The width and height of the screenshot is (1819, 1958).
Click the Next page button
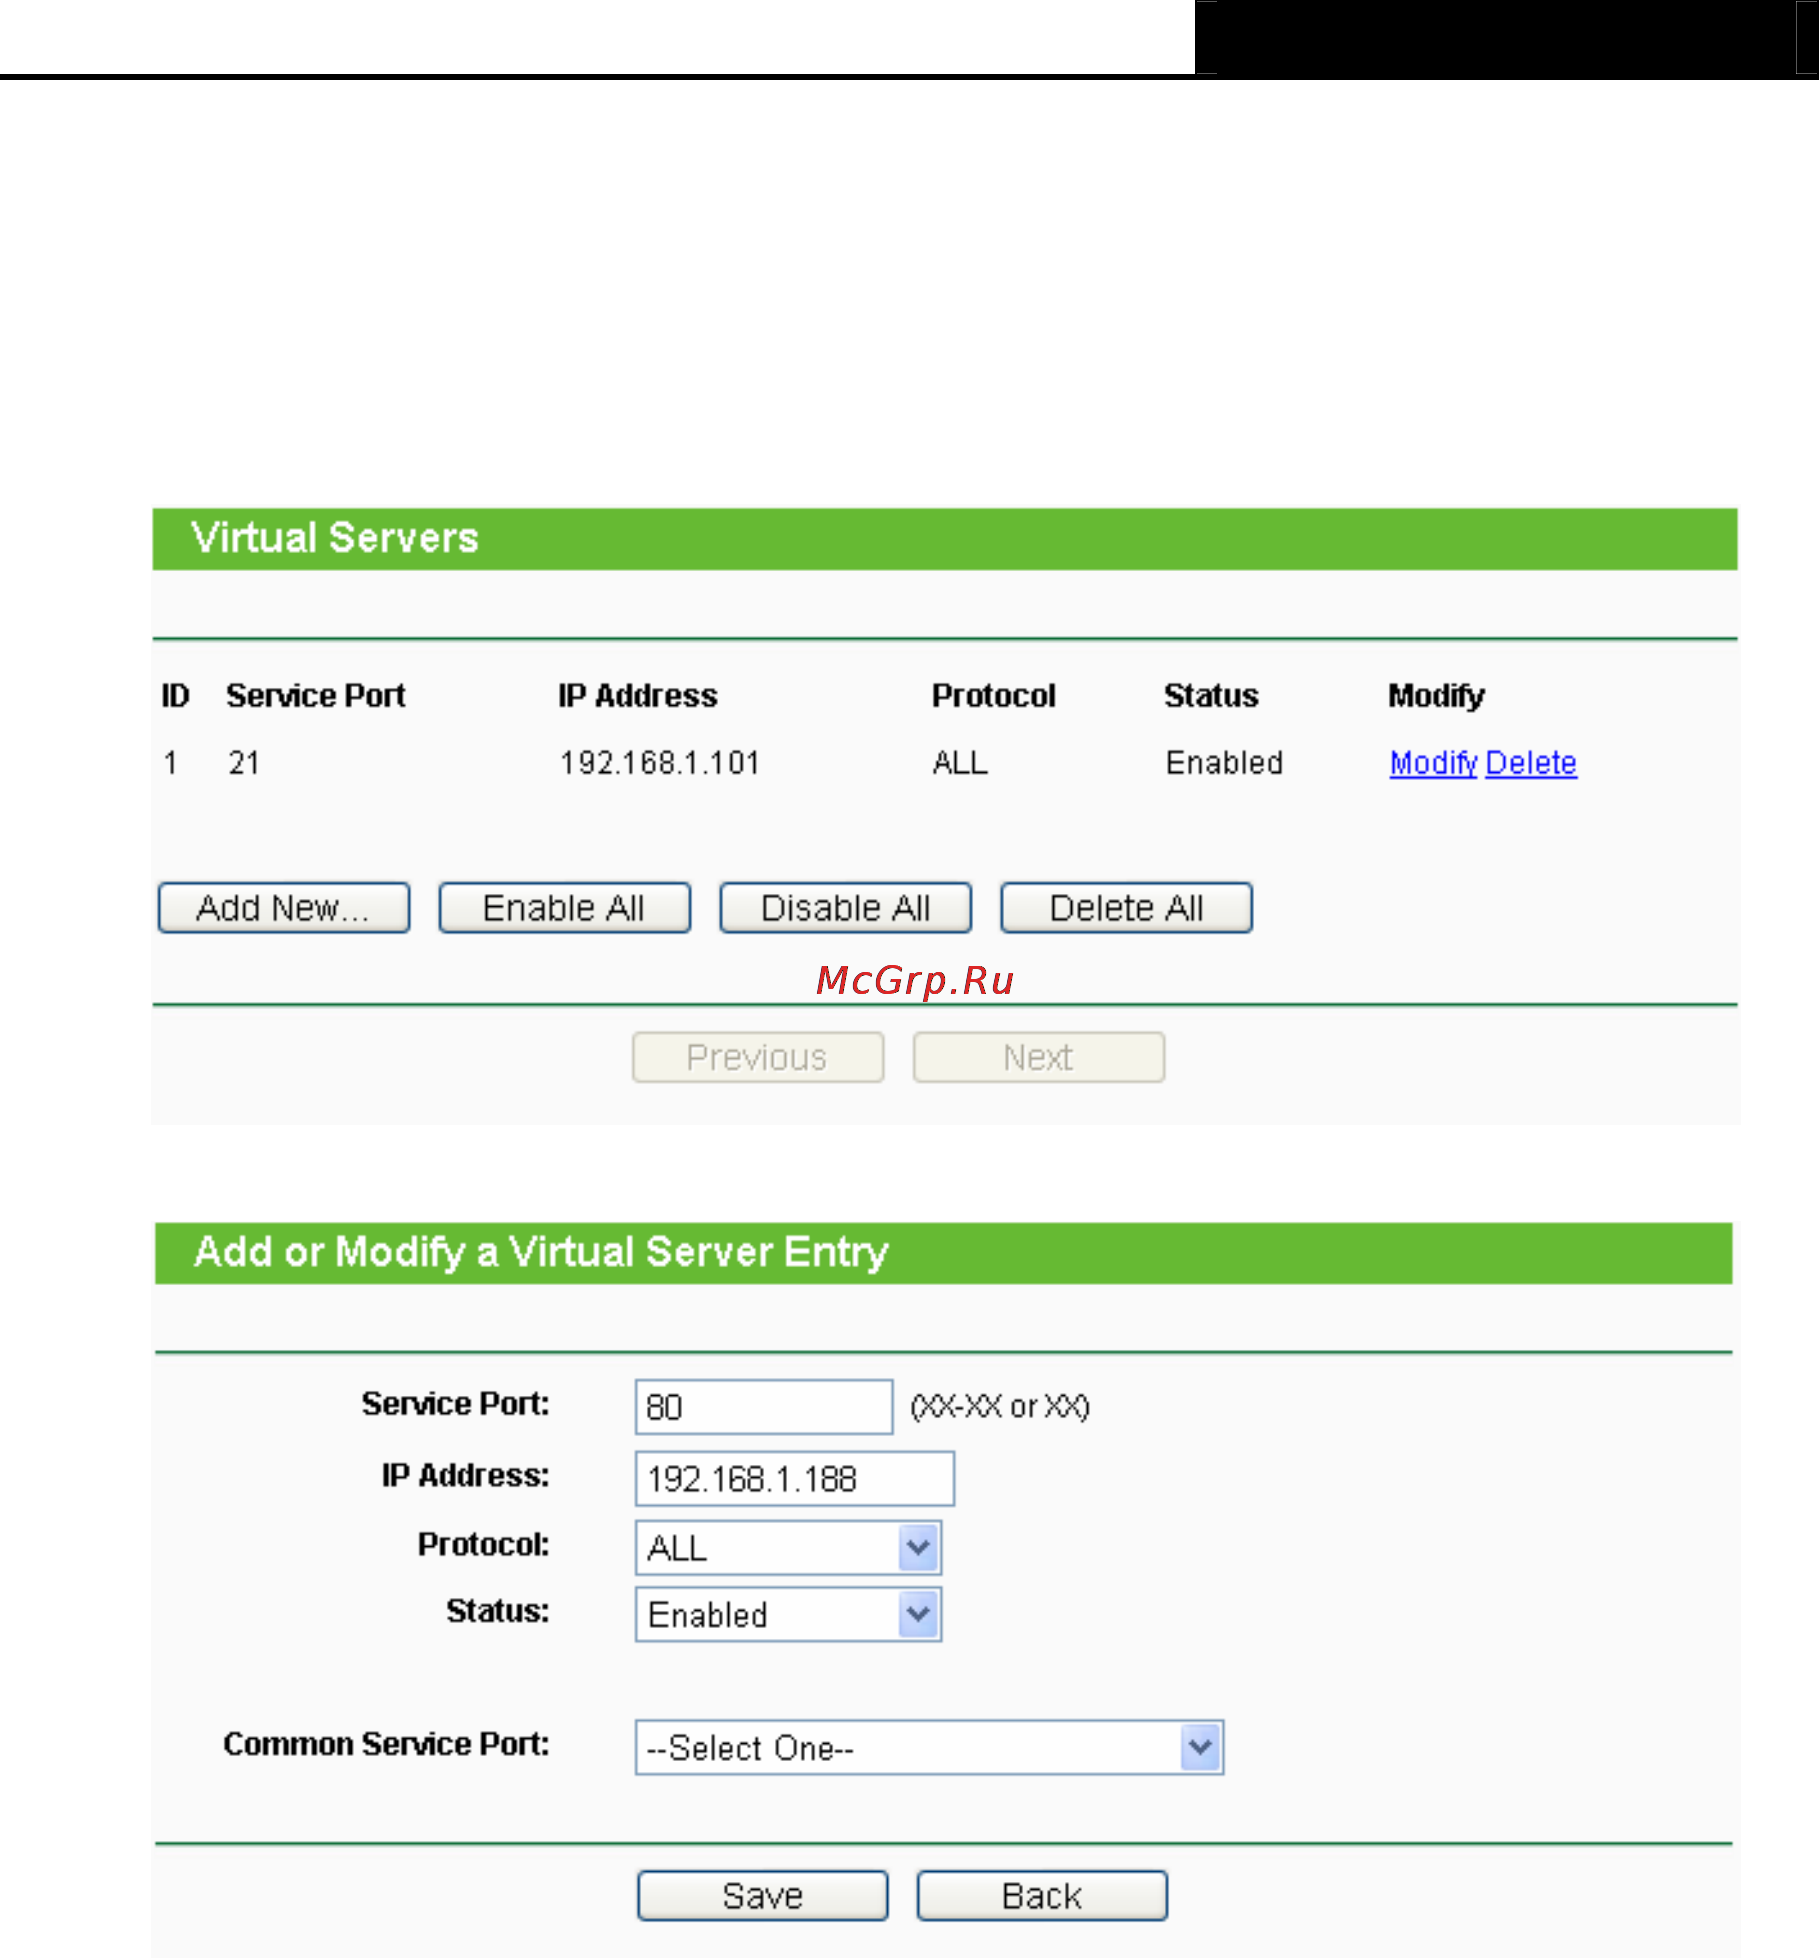coord(1039,1057)
